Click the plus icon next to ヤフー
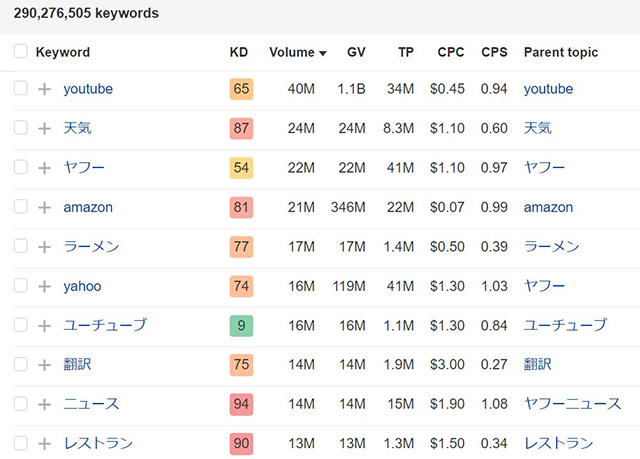 (44, 168)
